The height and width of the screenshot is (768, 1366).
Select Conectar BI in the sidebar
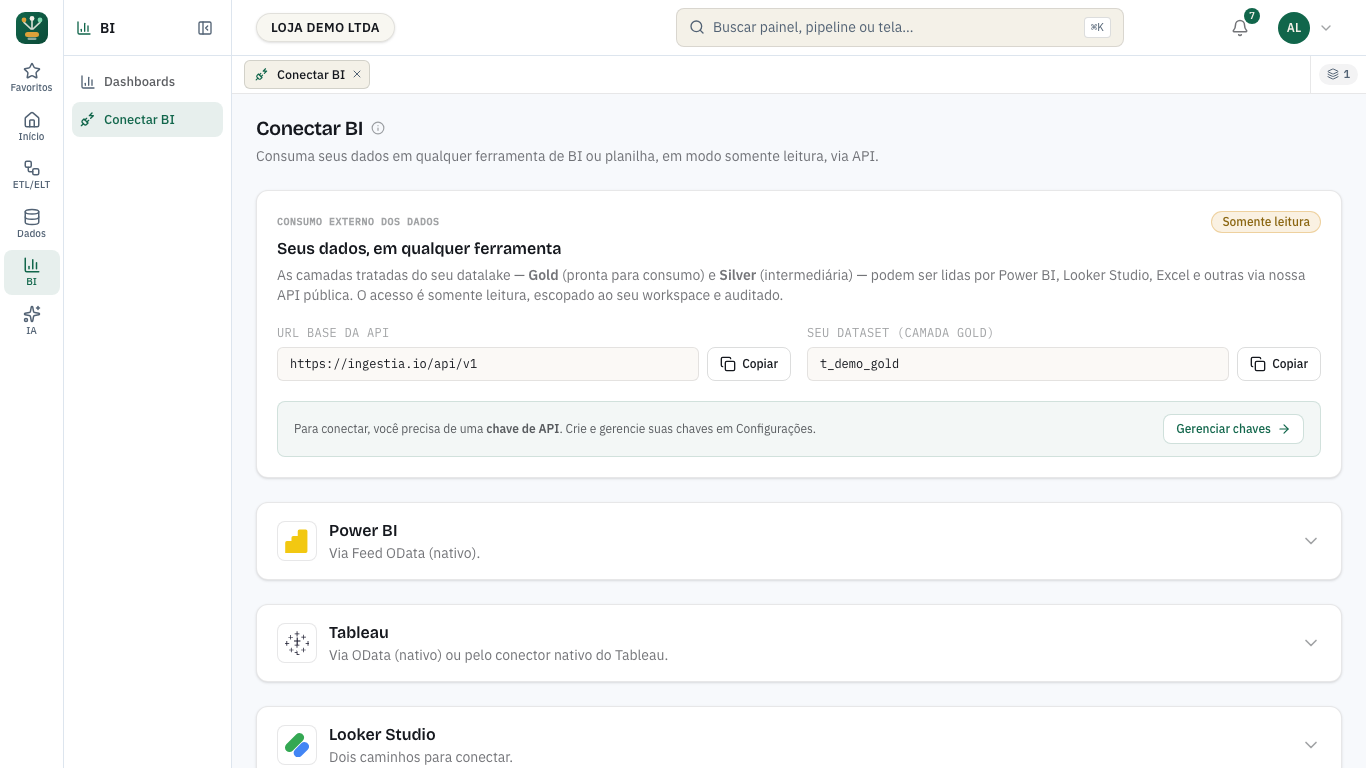pyautogui.click(x=147, y=120)
